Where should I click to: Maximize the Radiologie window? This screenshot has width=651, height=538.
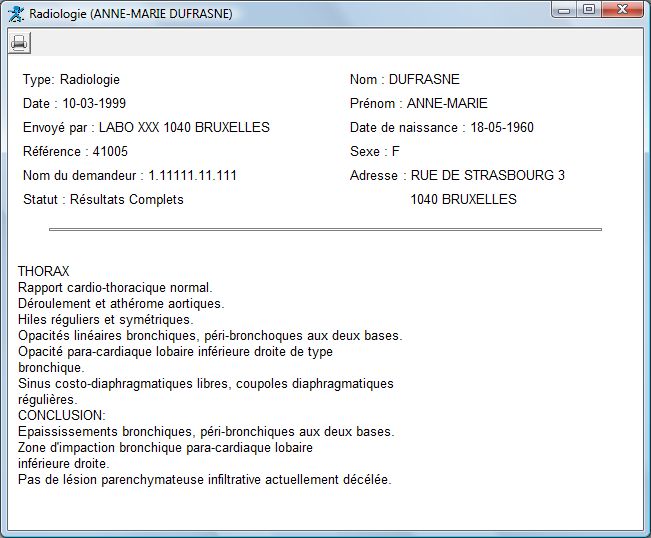(589, 10)
